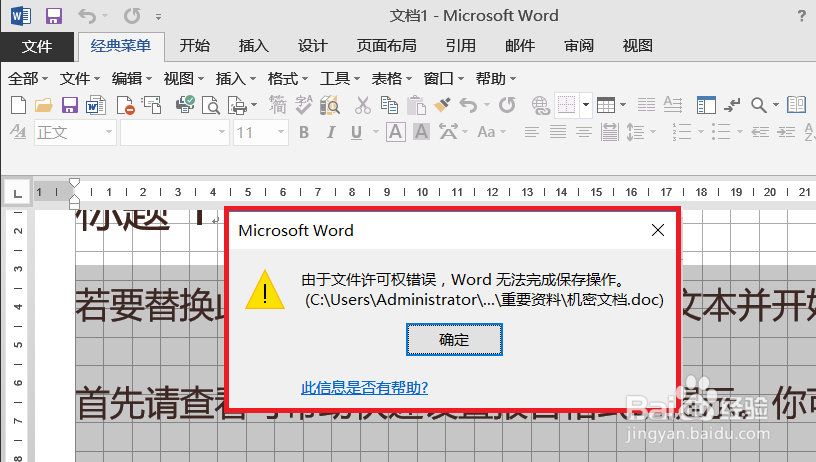Toggle Align Left paragraph button
816x462 pixels.
tap(531, 133)
